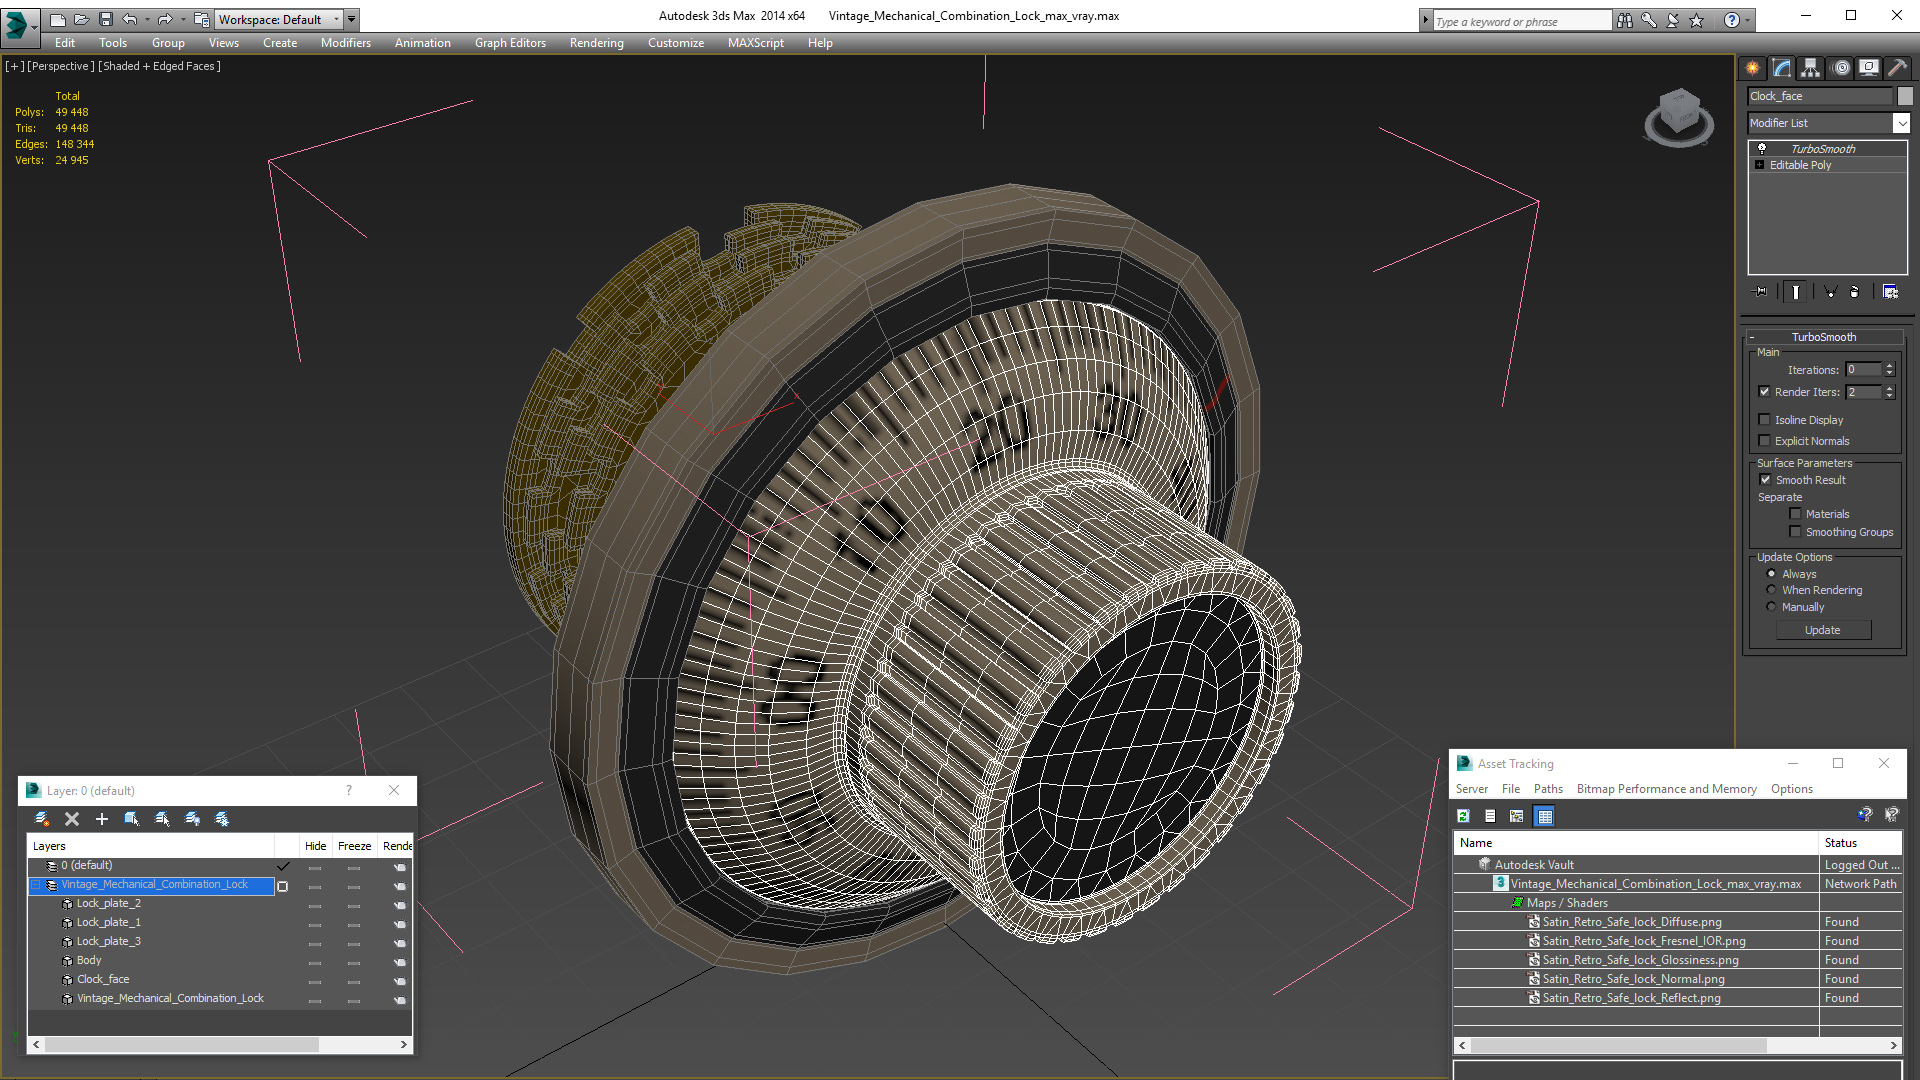Select When Rendering update option

(1771, 590)
